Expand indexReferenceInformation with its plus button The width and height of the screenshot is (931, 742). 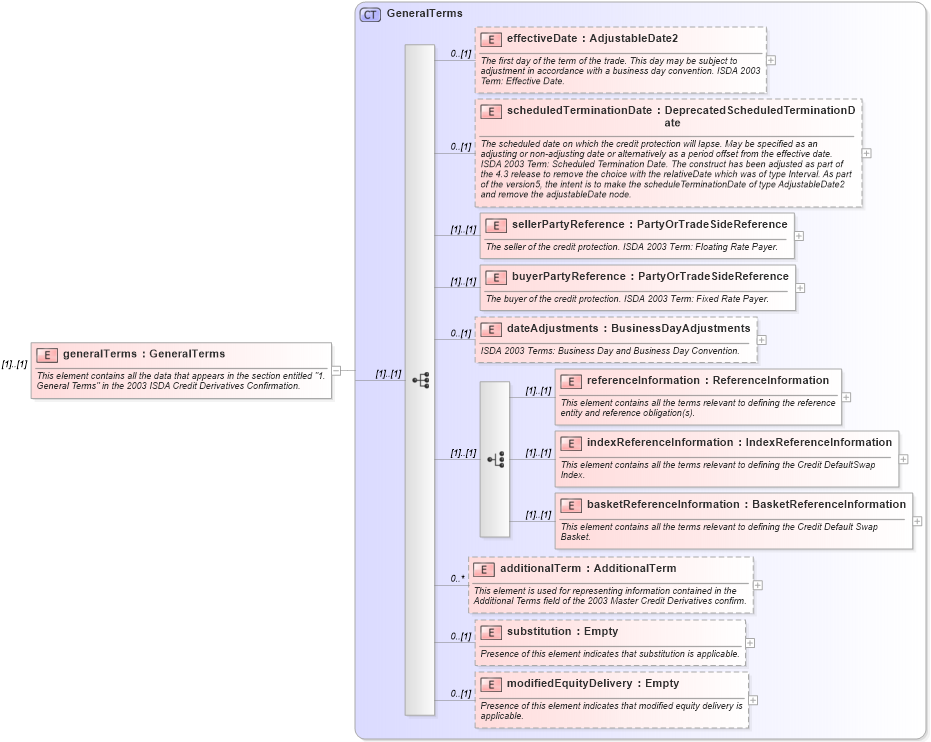pyautogui.click(x=902, y=458)
